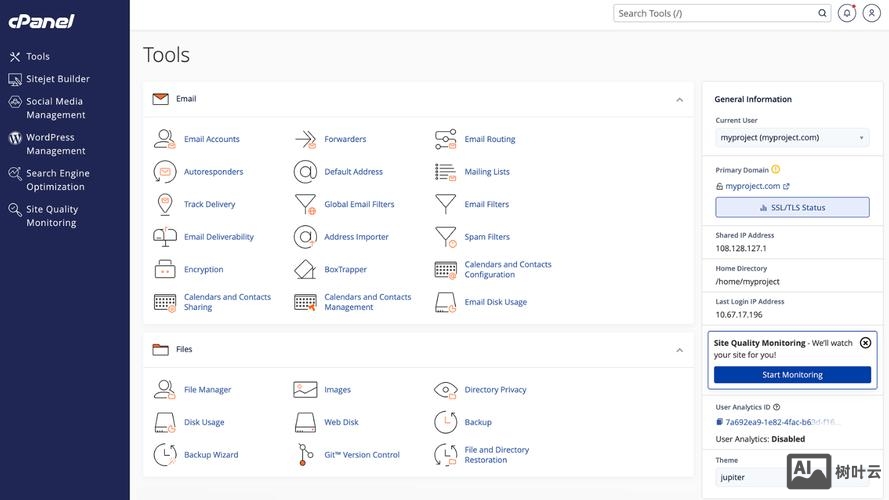The image size is (889, 500).
Task: Collapse the Files section
Action: point(679,350)
